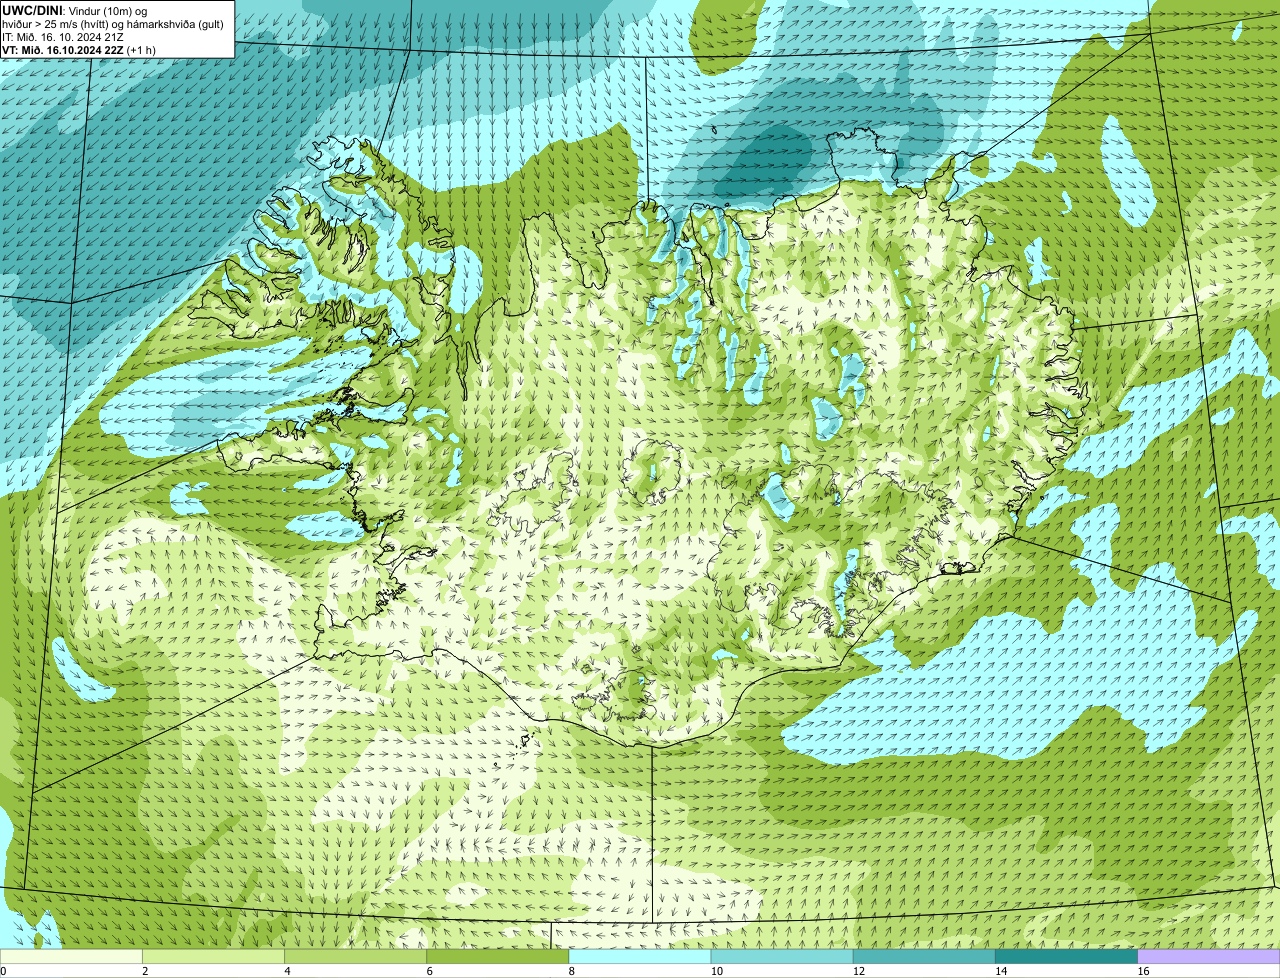1280x978 pixels.
Task: Click the legend scale label '12'
Action: (859, 971)
